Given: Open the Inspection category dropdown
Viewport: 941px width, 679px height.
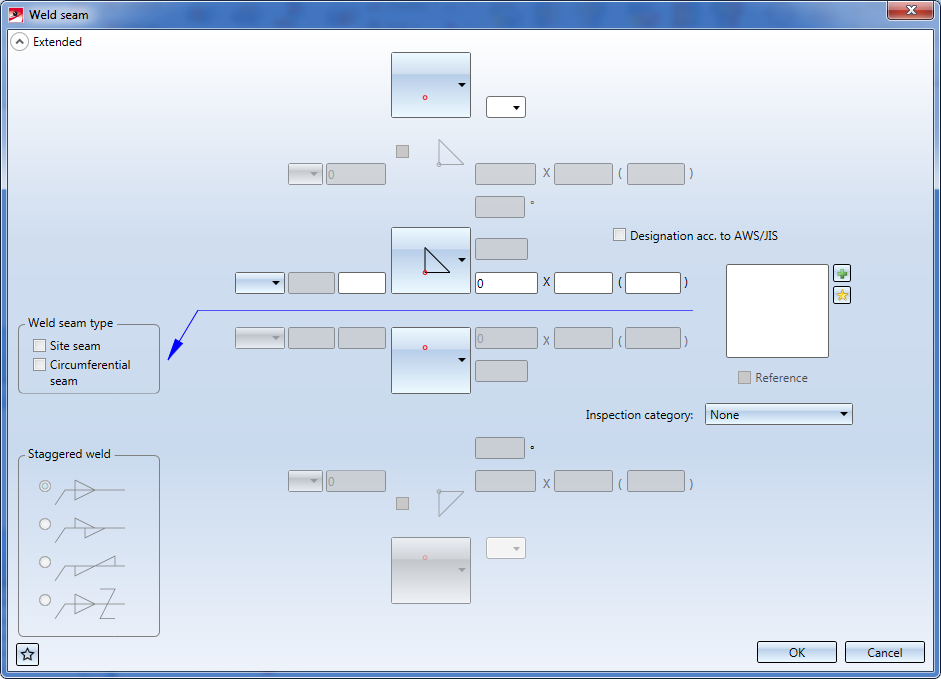Looking at the screenshot, I should [778, 414].
